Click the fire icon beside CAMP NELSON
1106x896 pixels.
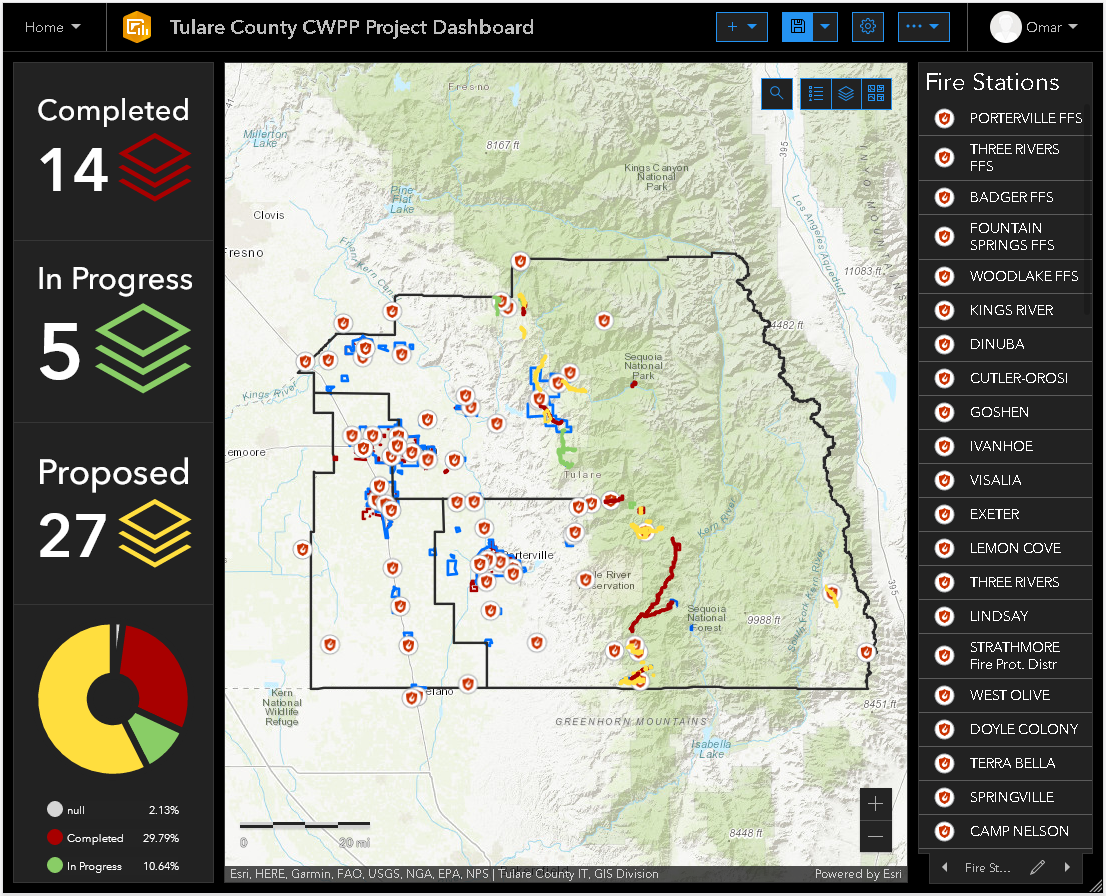point(944,831)
